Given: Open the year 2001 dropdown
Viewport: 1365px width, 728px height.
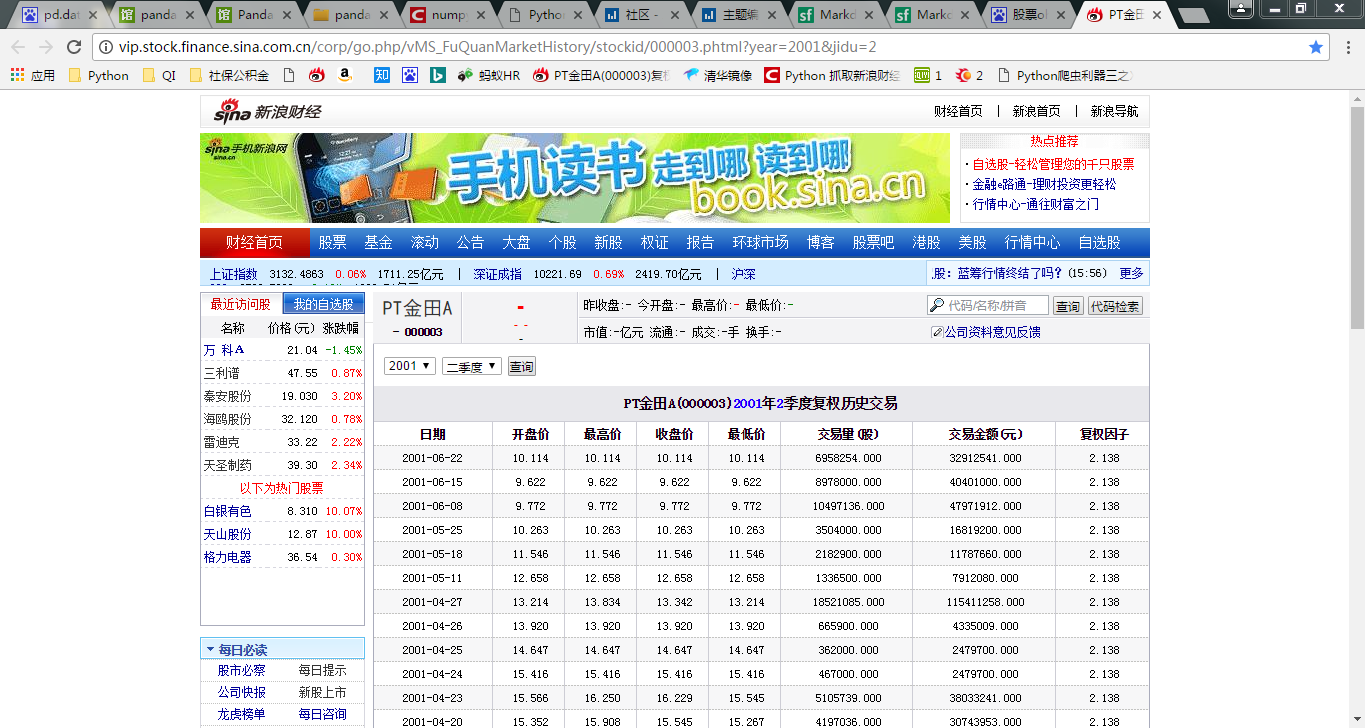Looking at the screenshot, I should (x=410, y=366).
